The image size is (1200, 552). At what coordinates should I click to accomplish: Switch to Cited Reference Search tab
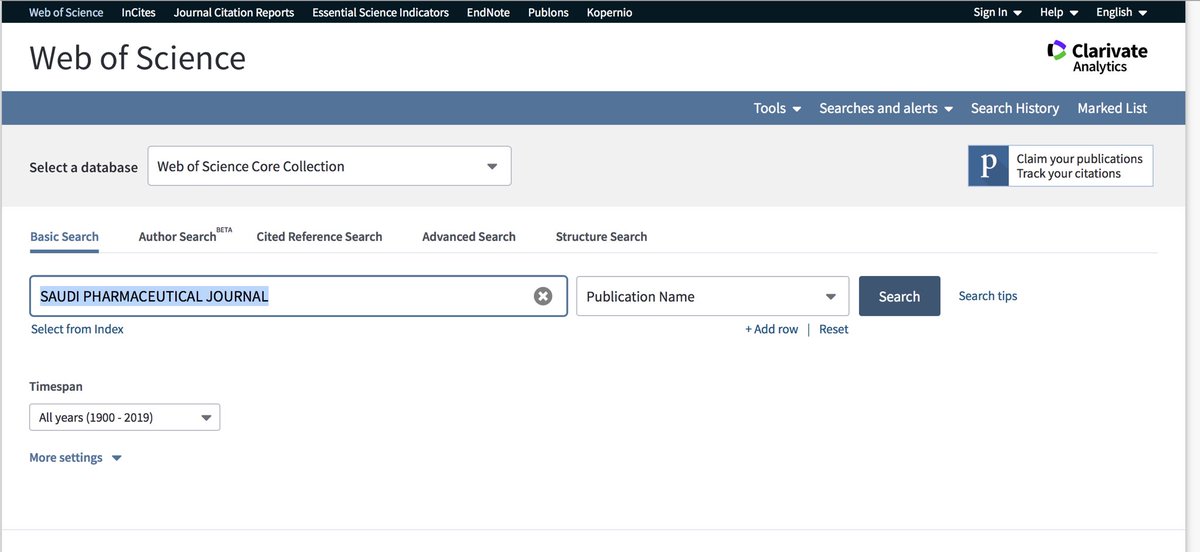pyautogui.click(x=319, y=237)
